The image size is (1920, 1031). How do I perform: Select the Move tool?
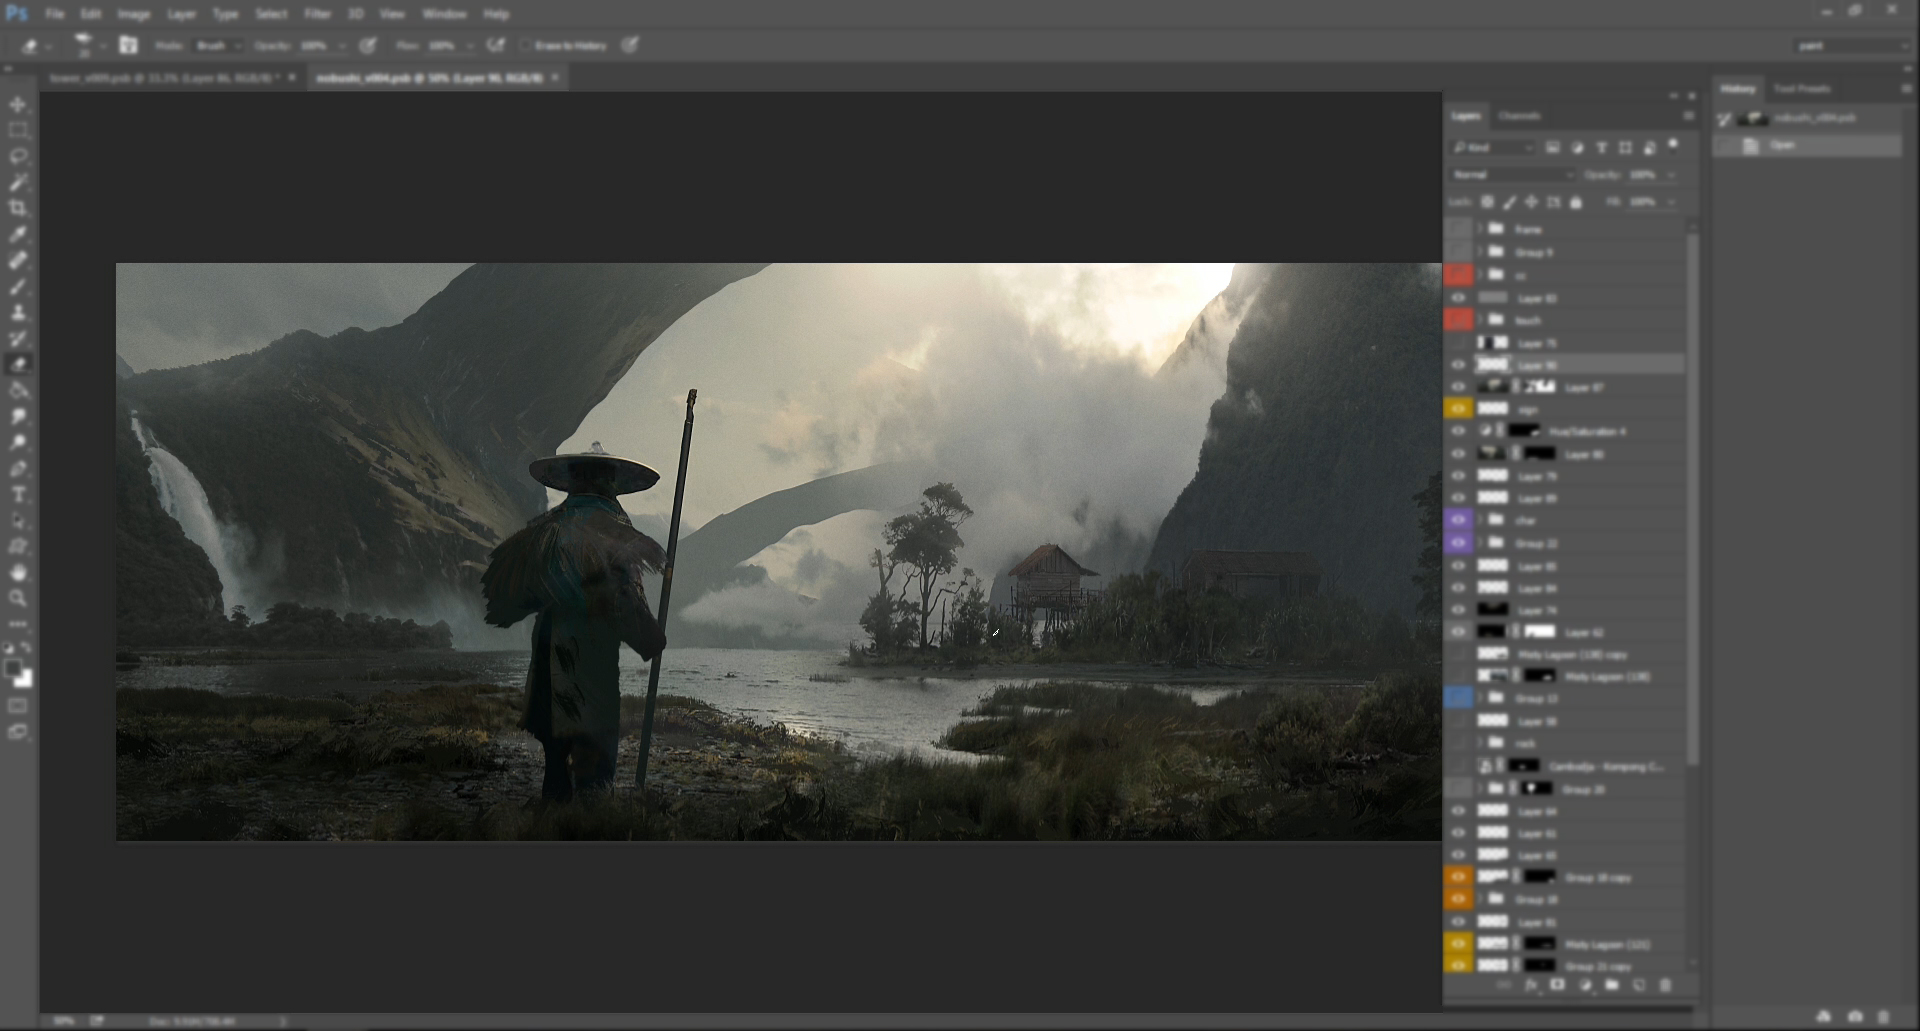tap(18, 105)
